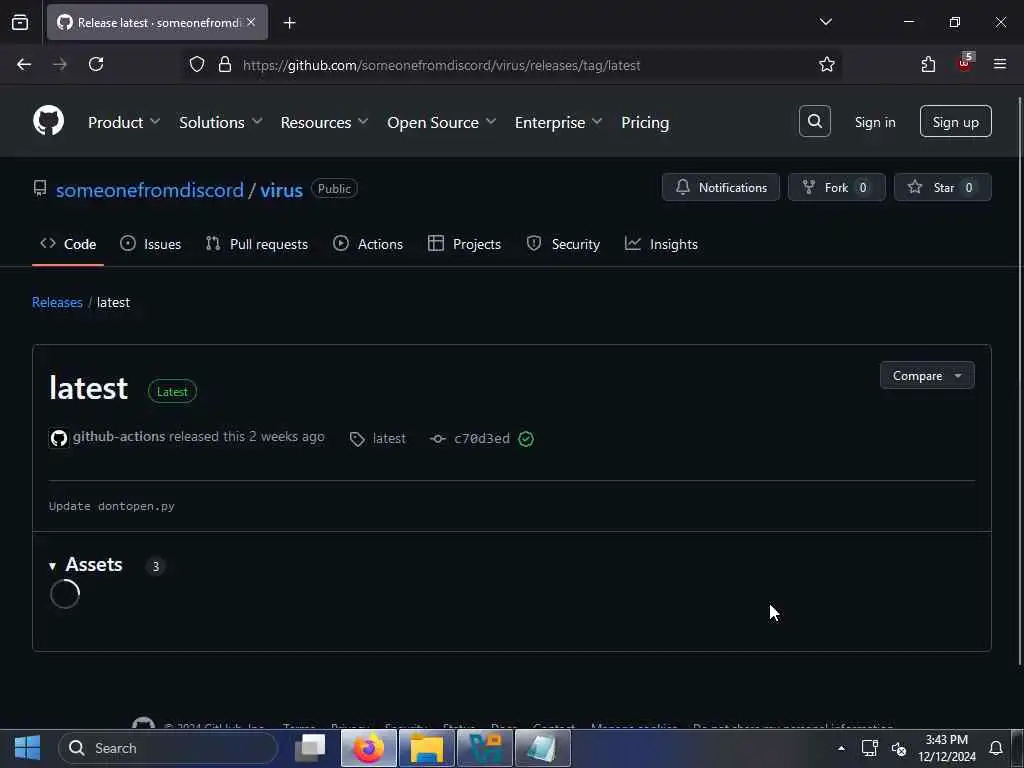Open the virus repository link
The image size is (1024, 768).
click(281, 190)
